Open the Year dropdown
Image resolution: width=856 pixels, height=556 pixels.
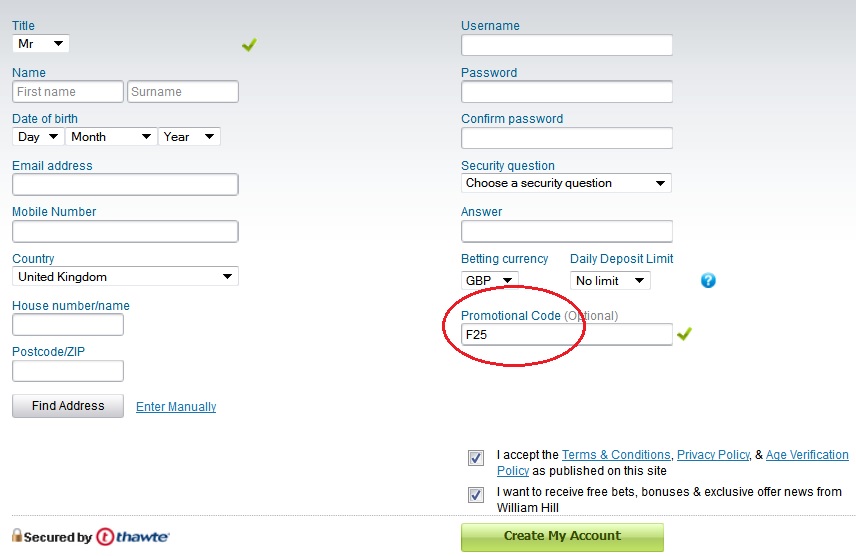tap(189, 137)
